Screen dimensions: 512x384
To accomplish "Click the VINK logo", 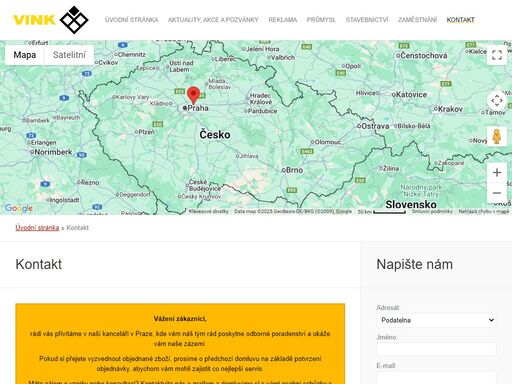I will (51, 20).
